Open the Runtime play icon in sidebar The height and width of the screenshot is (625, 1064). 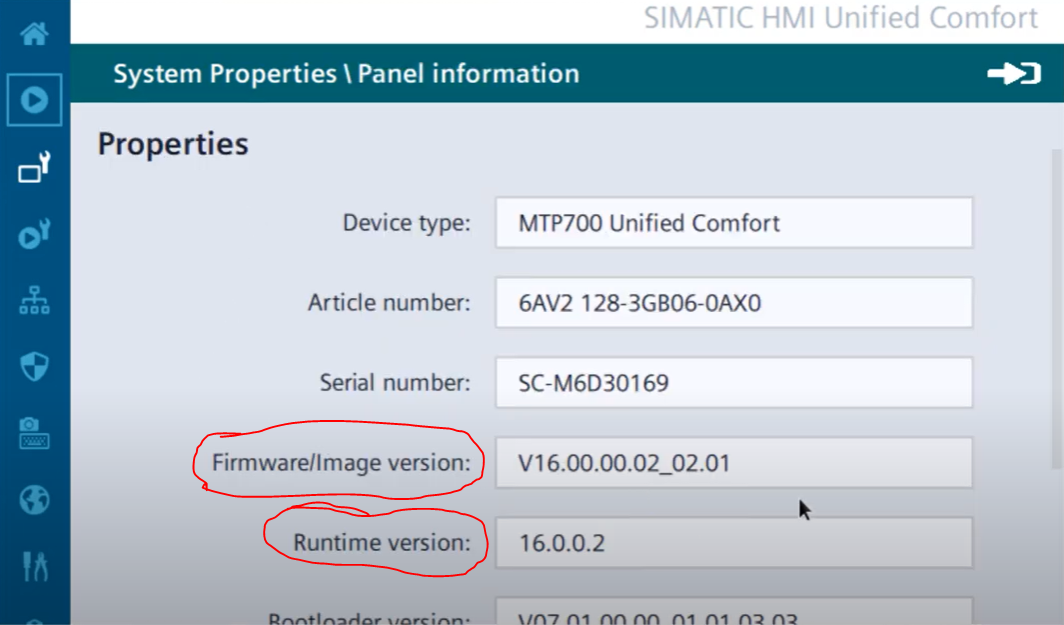34,100
